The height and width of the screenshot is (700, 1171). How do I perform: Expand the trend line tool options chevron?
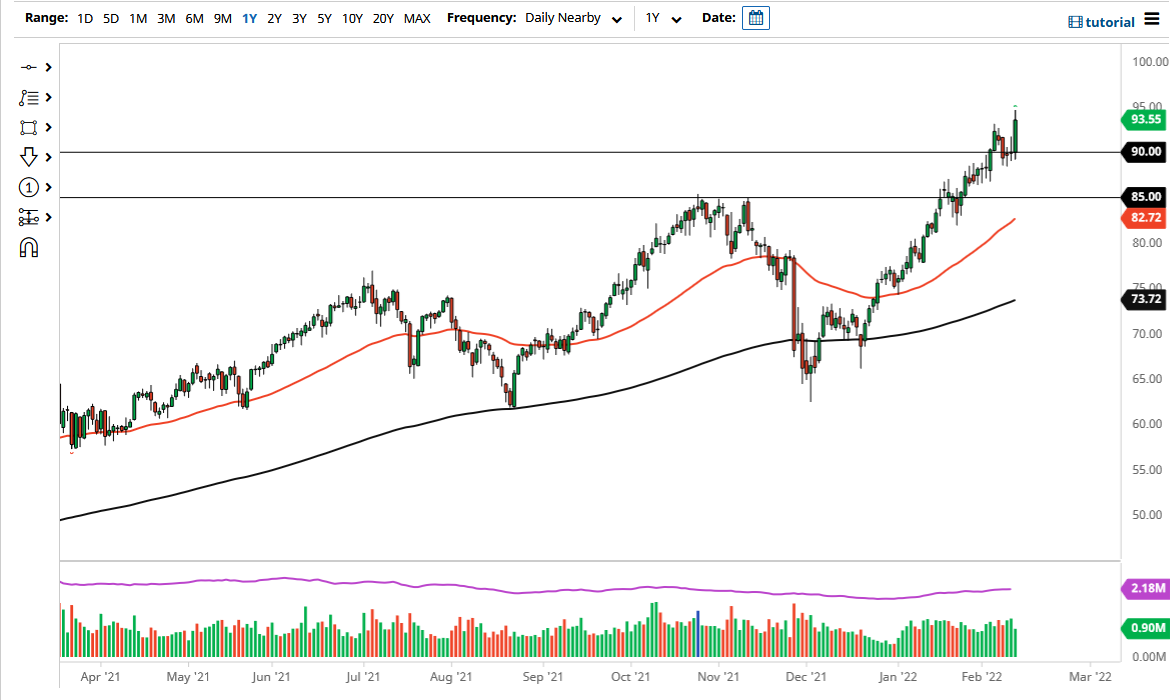[49, 67]
